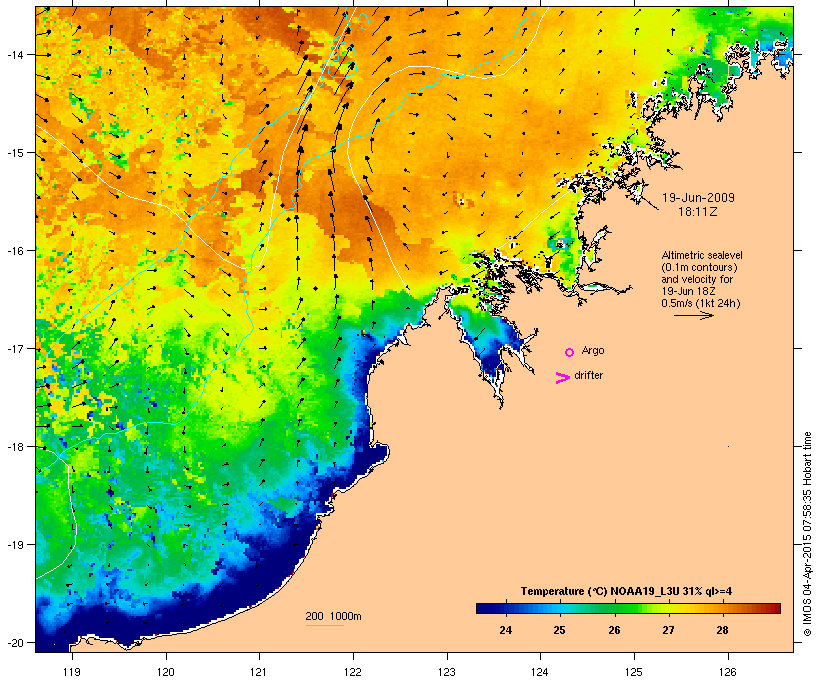The width and height of the screenshot is (820, 680).
Task: Click the '(0.1m contours)' legend line
Action: pyautogui.click(x=699, y=267)
